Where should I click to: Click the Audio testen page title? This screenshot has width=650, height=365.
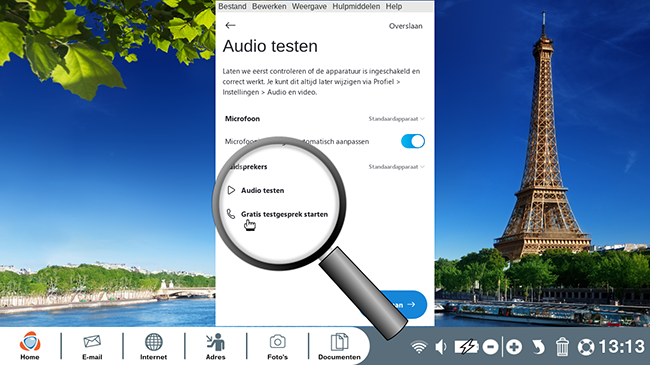[270, 46]
